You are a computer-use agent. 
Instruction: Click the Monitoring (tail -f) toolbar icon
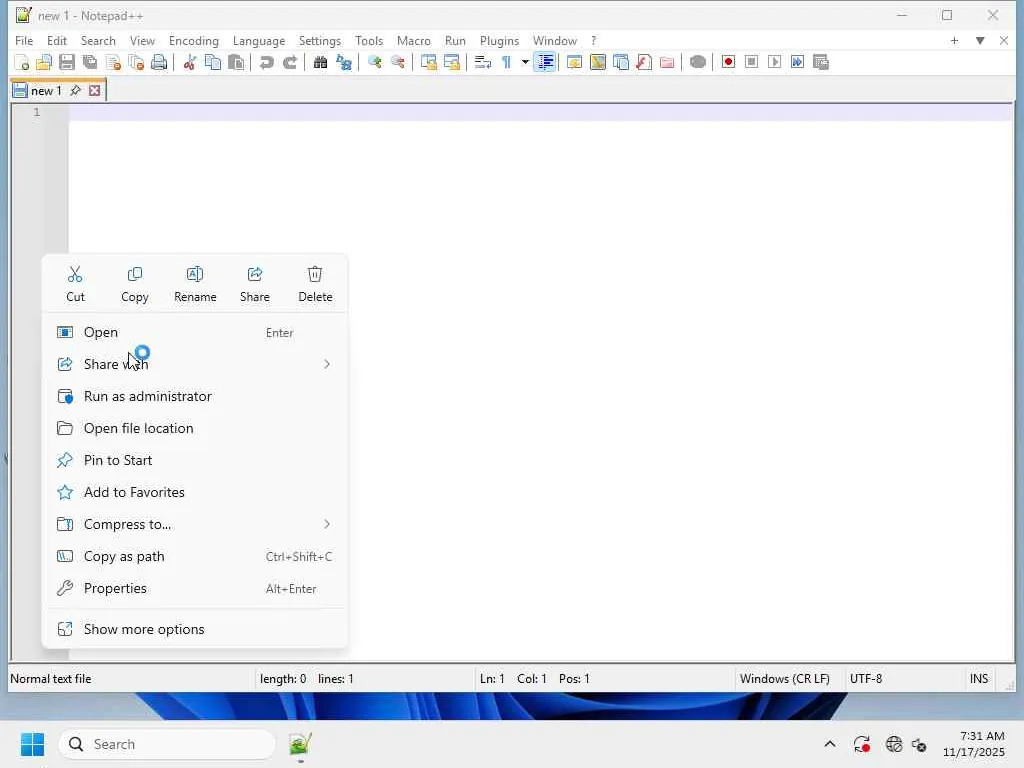[697, 63]
